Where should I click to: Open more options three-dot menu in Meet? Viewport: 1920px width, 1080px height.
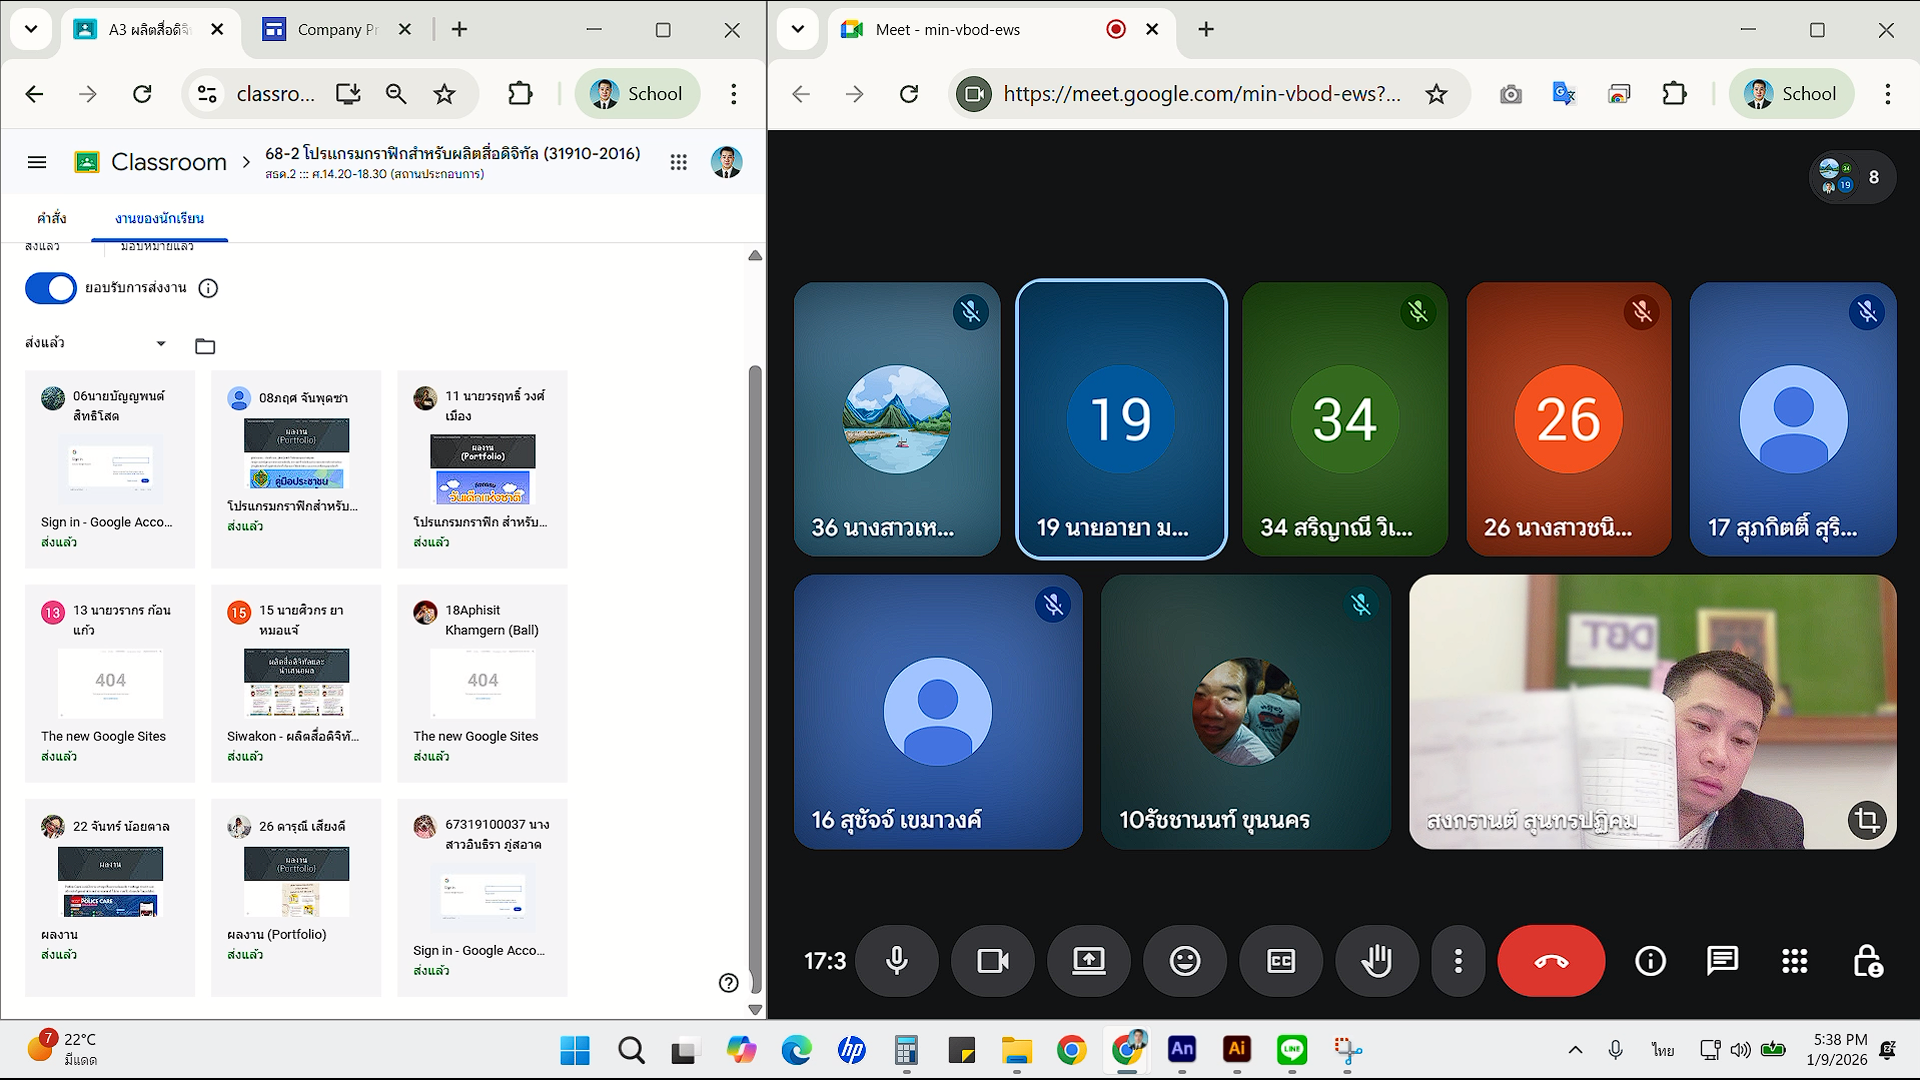click(x=1459, y=961)
